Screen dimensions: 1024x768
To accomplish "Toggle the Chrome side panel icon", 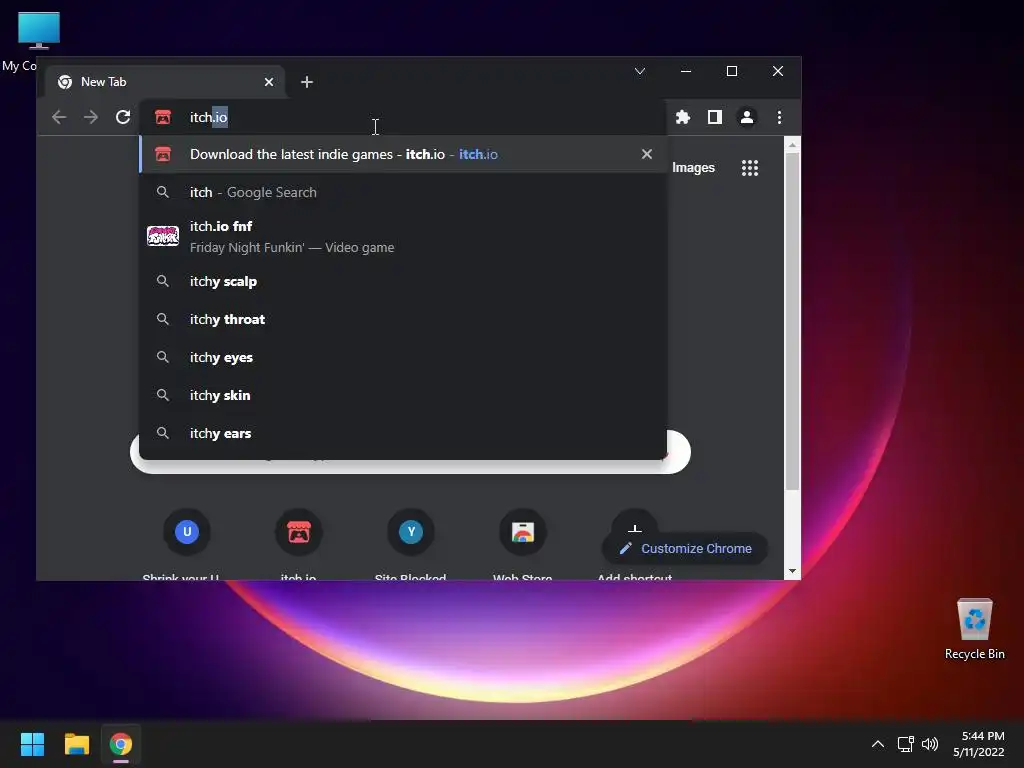I will [714, 117].
